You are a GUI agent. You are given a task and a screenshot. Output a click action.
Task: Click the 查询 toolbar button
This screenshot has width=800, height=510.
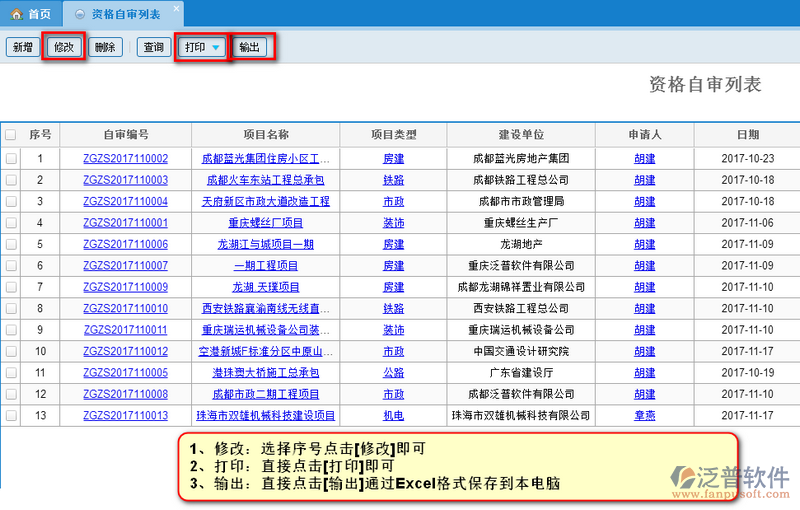point(154,48)
